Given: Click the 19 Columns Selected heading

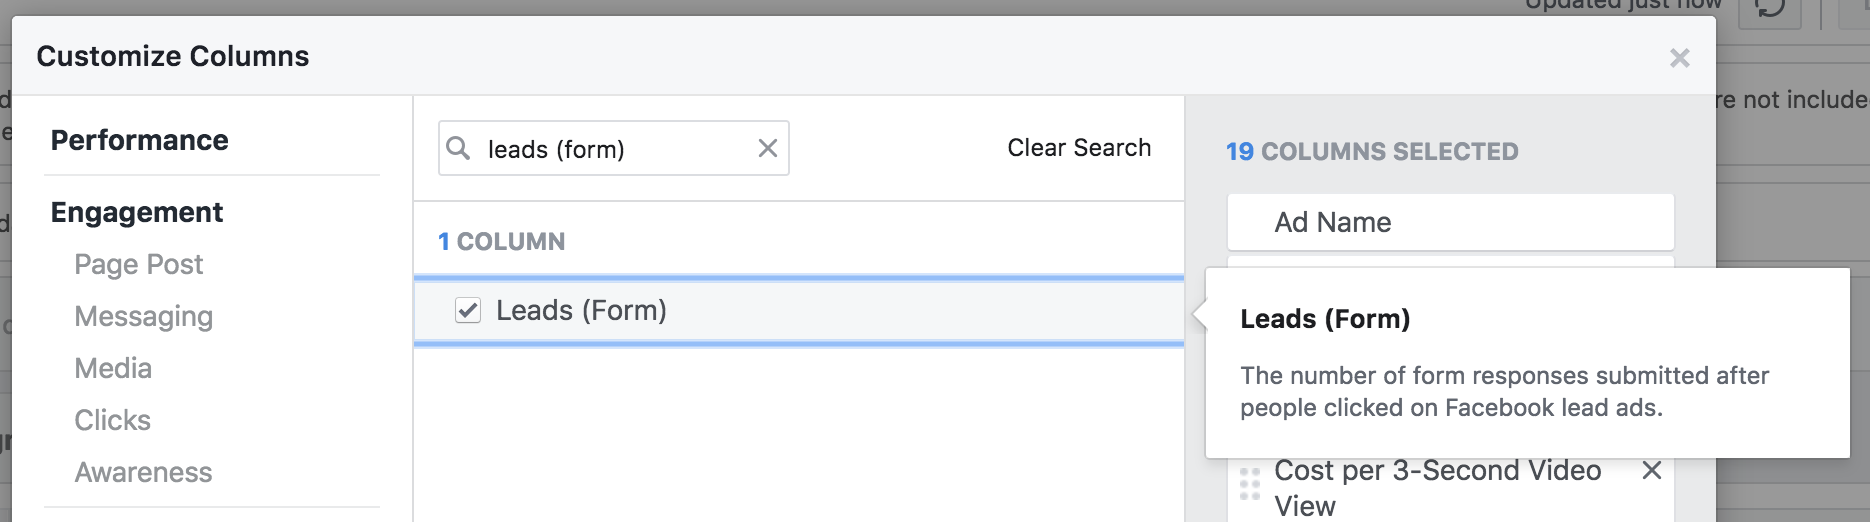Looking at the screenshot, I should [1372, 151].
